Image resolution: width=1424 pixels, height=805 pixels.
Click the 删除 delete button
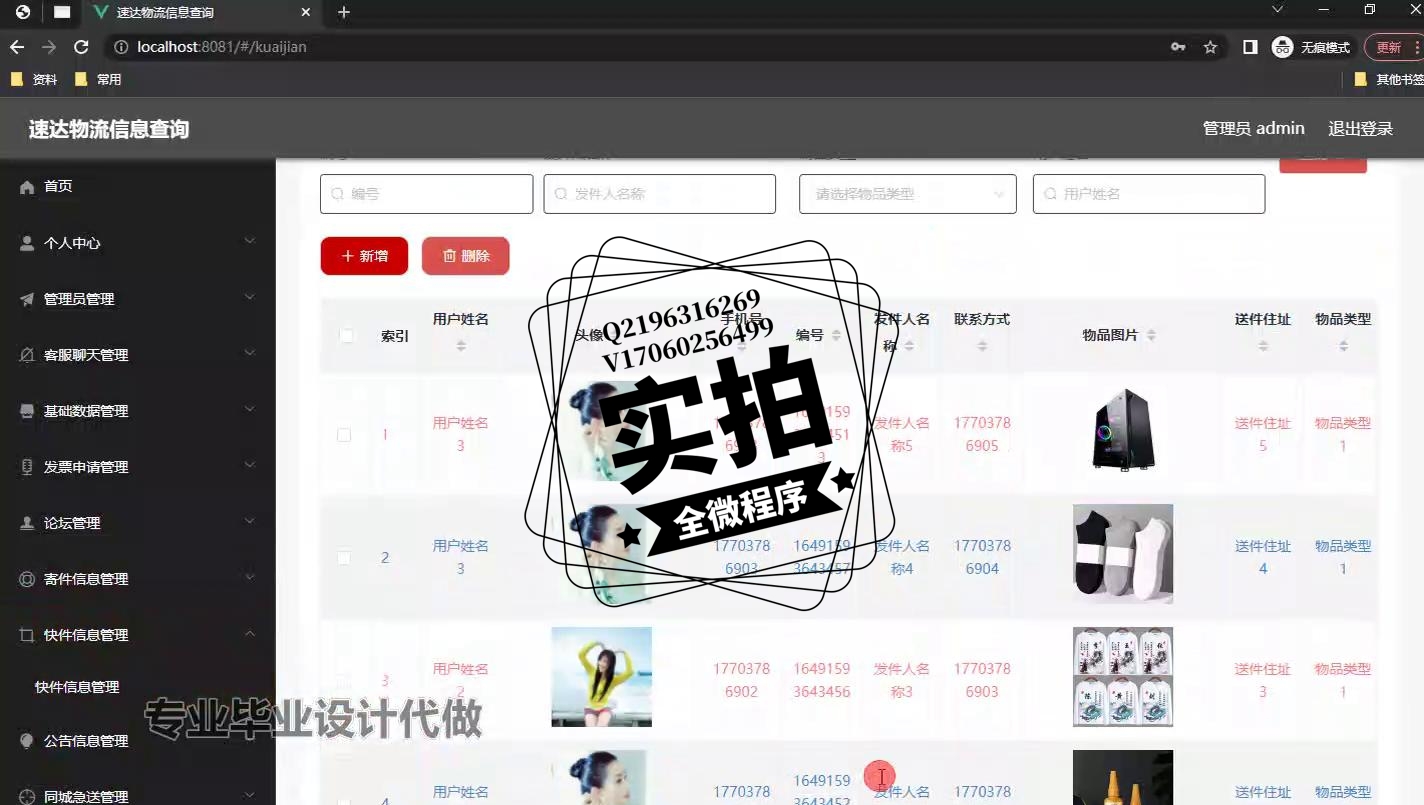tap(466, 256)
